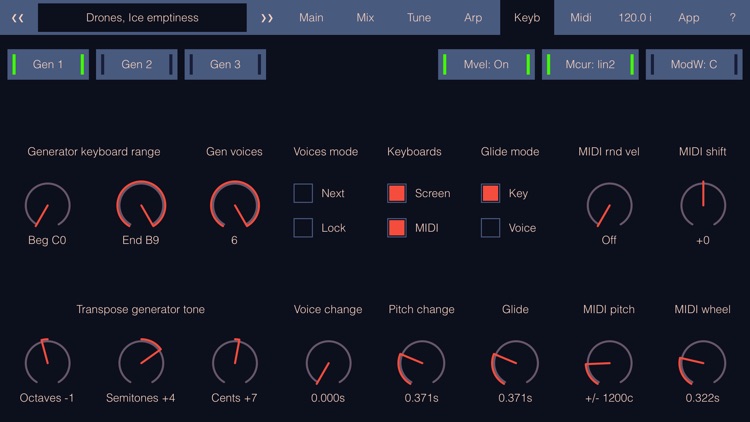Adjust the End B9 range knob
750x422 pixels.
tap(141, 205)
